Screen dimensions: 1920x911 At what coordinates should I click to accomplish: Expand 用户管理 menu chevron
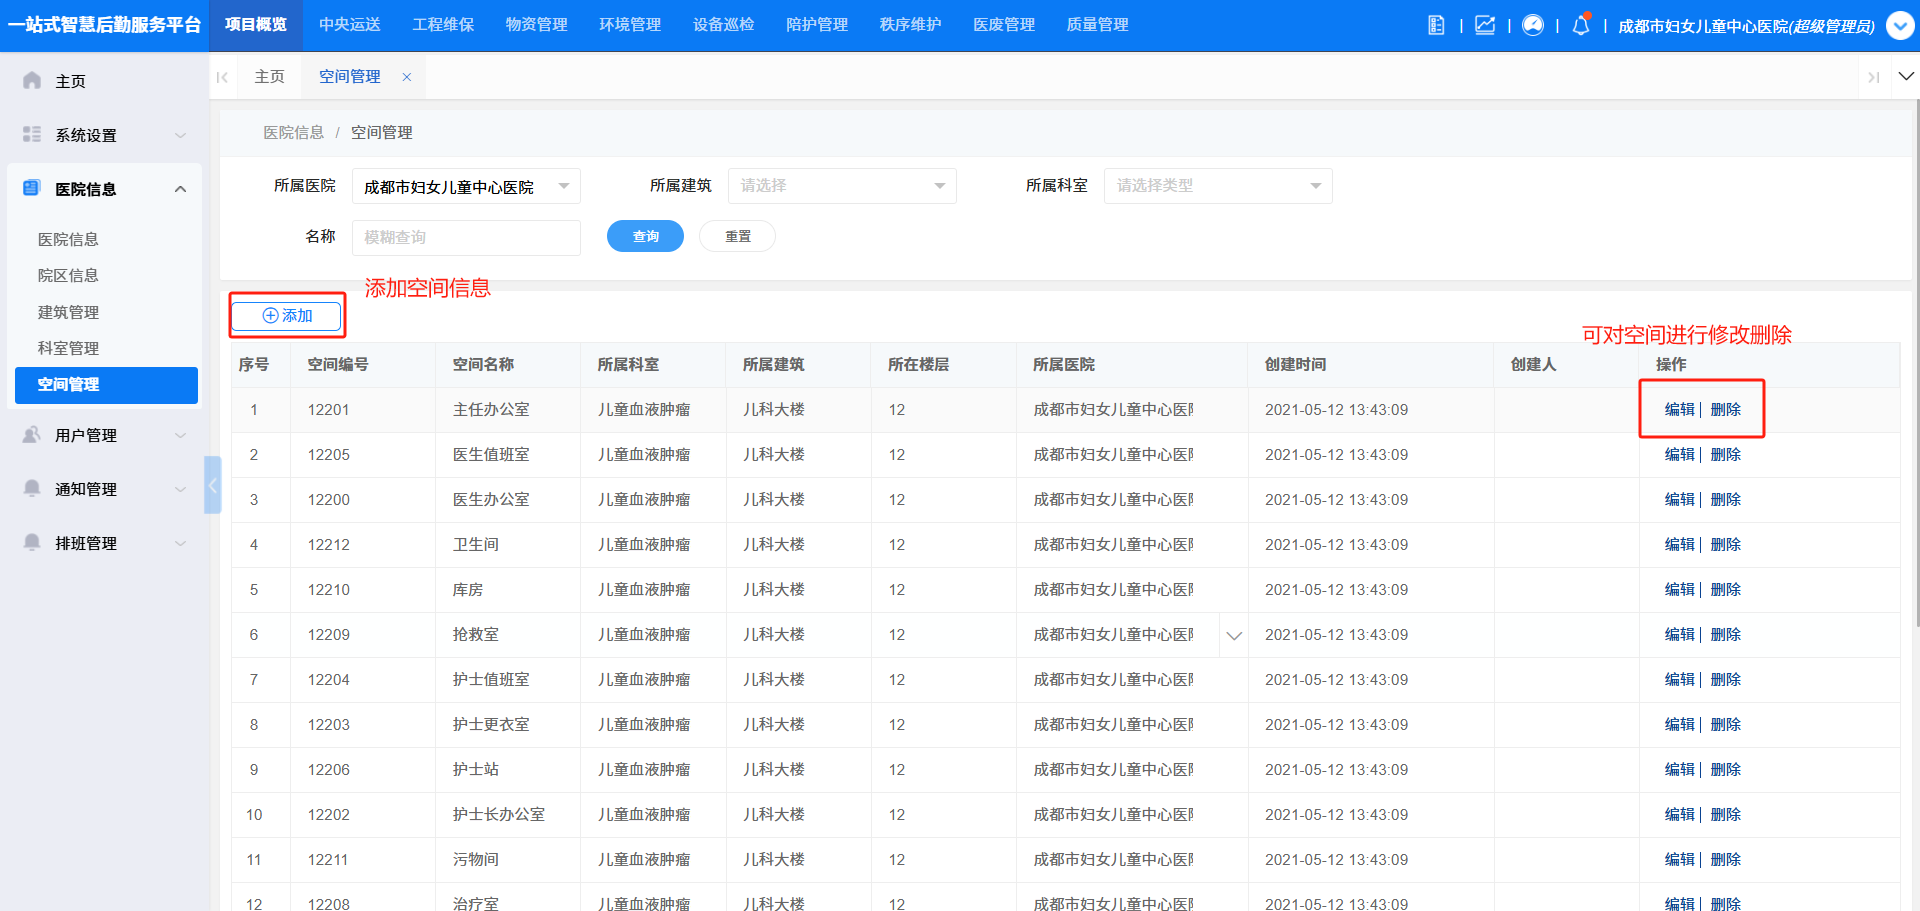(x=181, y=435)
